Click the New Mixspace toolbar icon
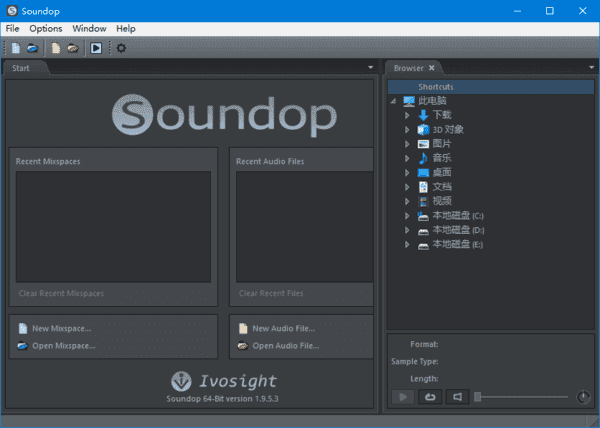The width and height of the screenshot is (600, 428). click(16, 48)
